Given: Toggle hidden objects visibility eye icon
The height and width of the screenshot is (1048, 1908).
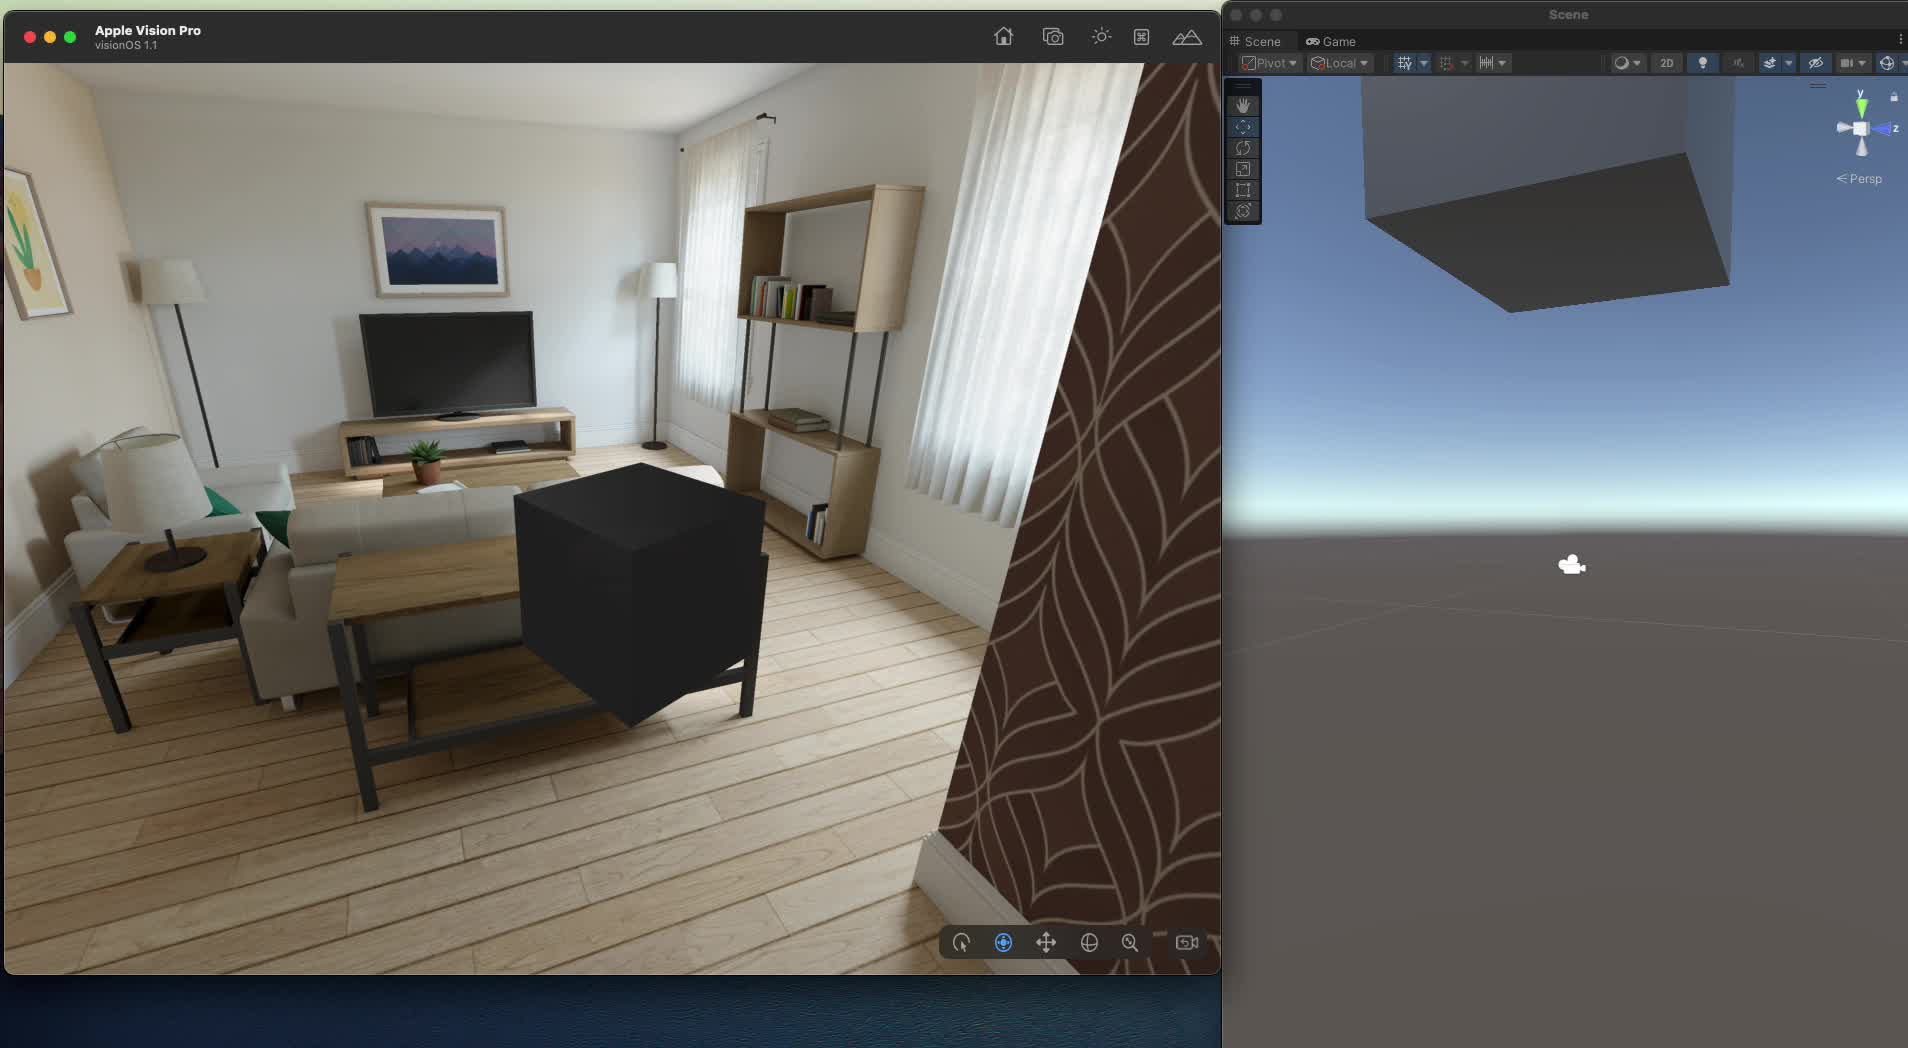Looking at the screenshot, I should [1815, 63].
